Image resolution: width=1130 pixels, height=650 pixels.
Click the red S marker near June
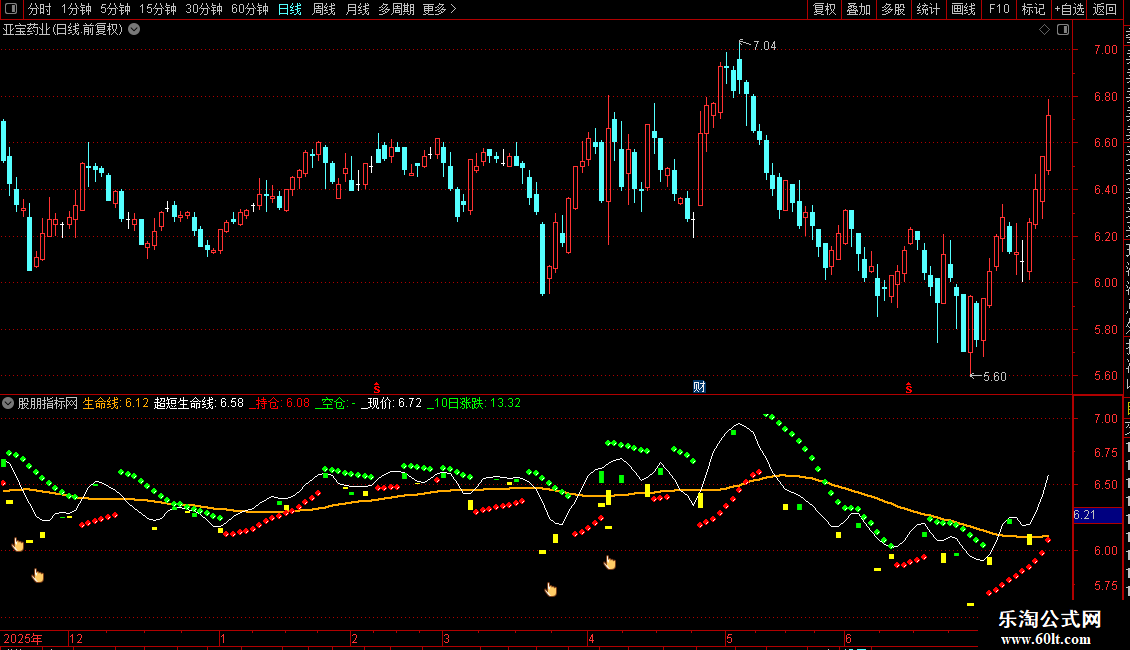pyautogui.click(x=909, y=388)
